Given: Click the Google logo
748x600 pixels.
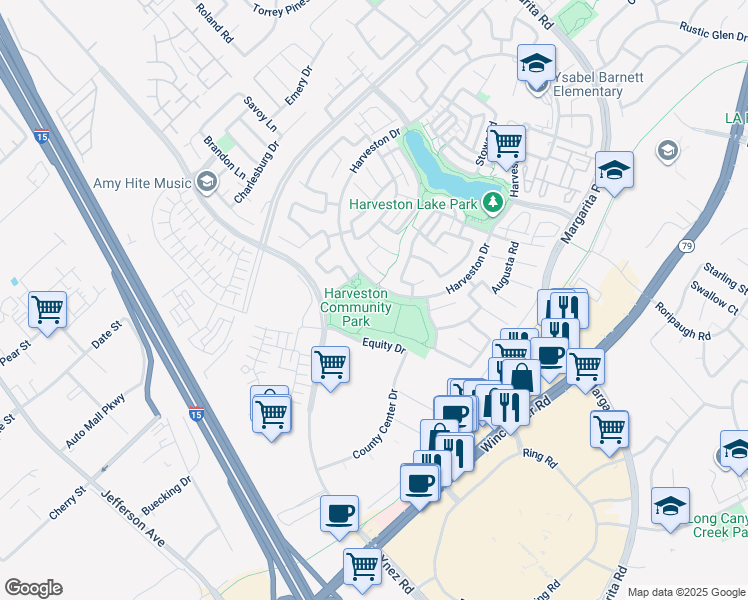Looking at the screenshot, I should coord(33,588).
